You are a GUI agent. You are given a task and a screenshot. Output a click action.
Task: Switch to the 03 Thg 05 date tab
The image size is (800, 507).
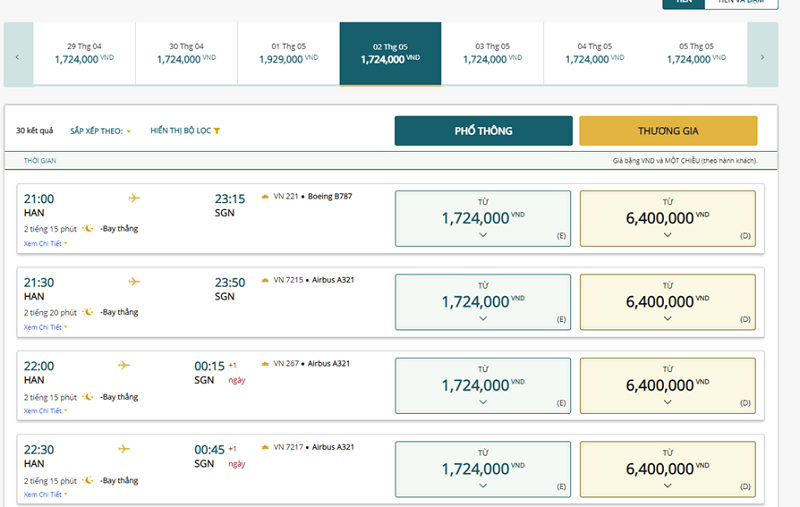pyautogui.click(x=492, y=54)
